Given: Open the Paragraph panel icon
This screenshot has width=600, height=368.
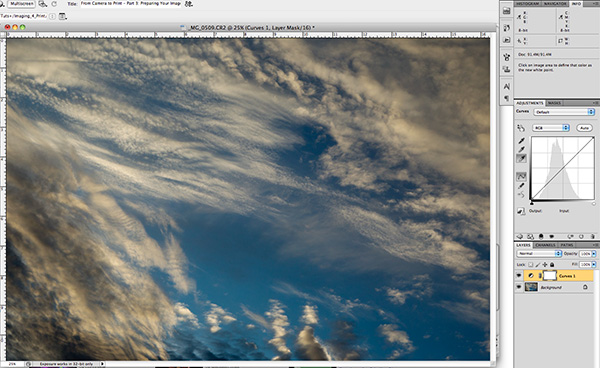Looking at the screenshot, I should (507, 98).
